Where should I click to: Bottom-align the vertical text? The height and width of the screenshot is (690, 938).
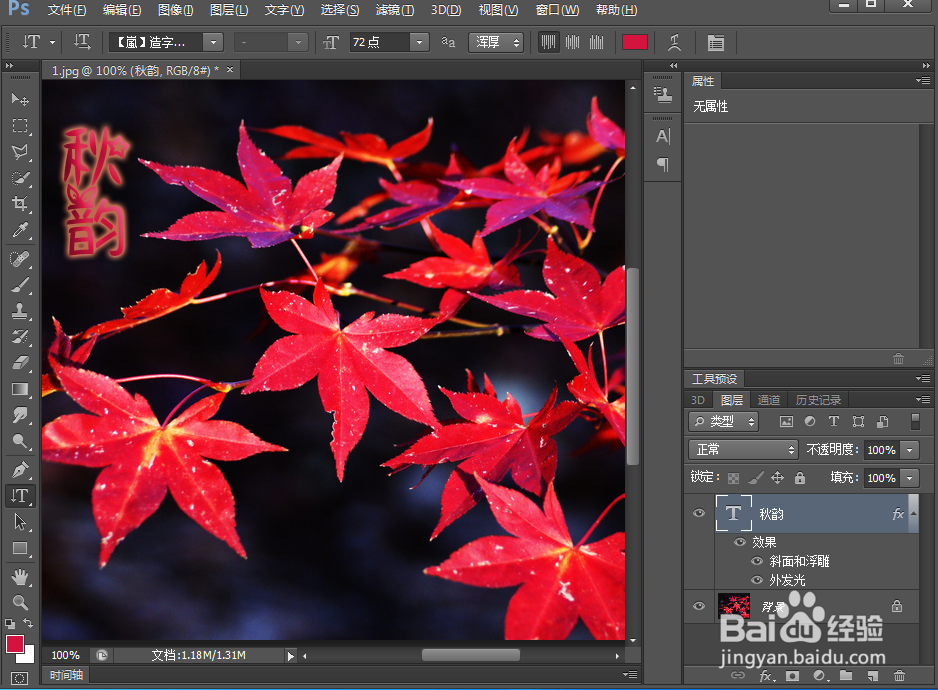596,42
